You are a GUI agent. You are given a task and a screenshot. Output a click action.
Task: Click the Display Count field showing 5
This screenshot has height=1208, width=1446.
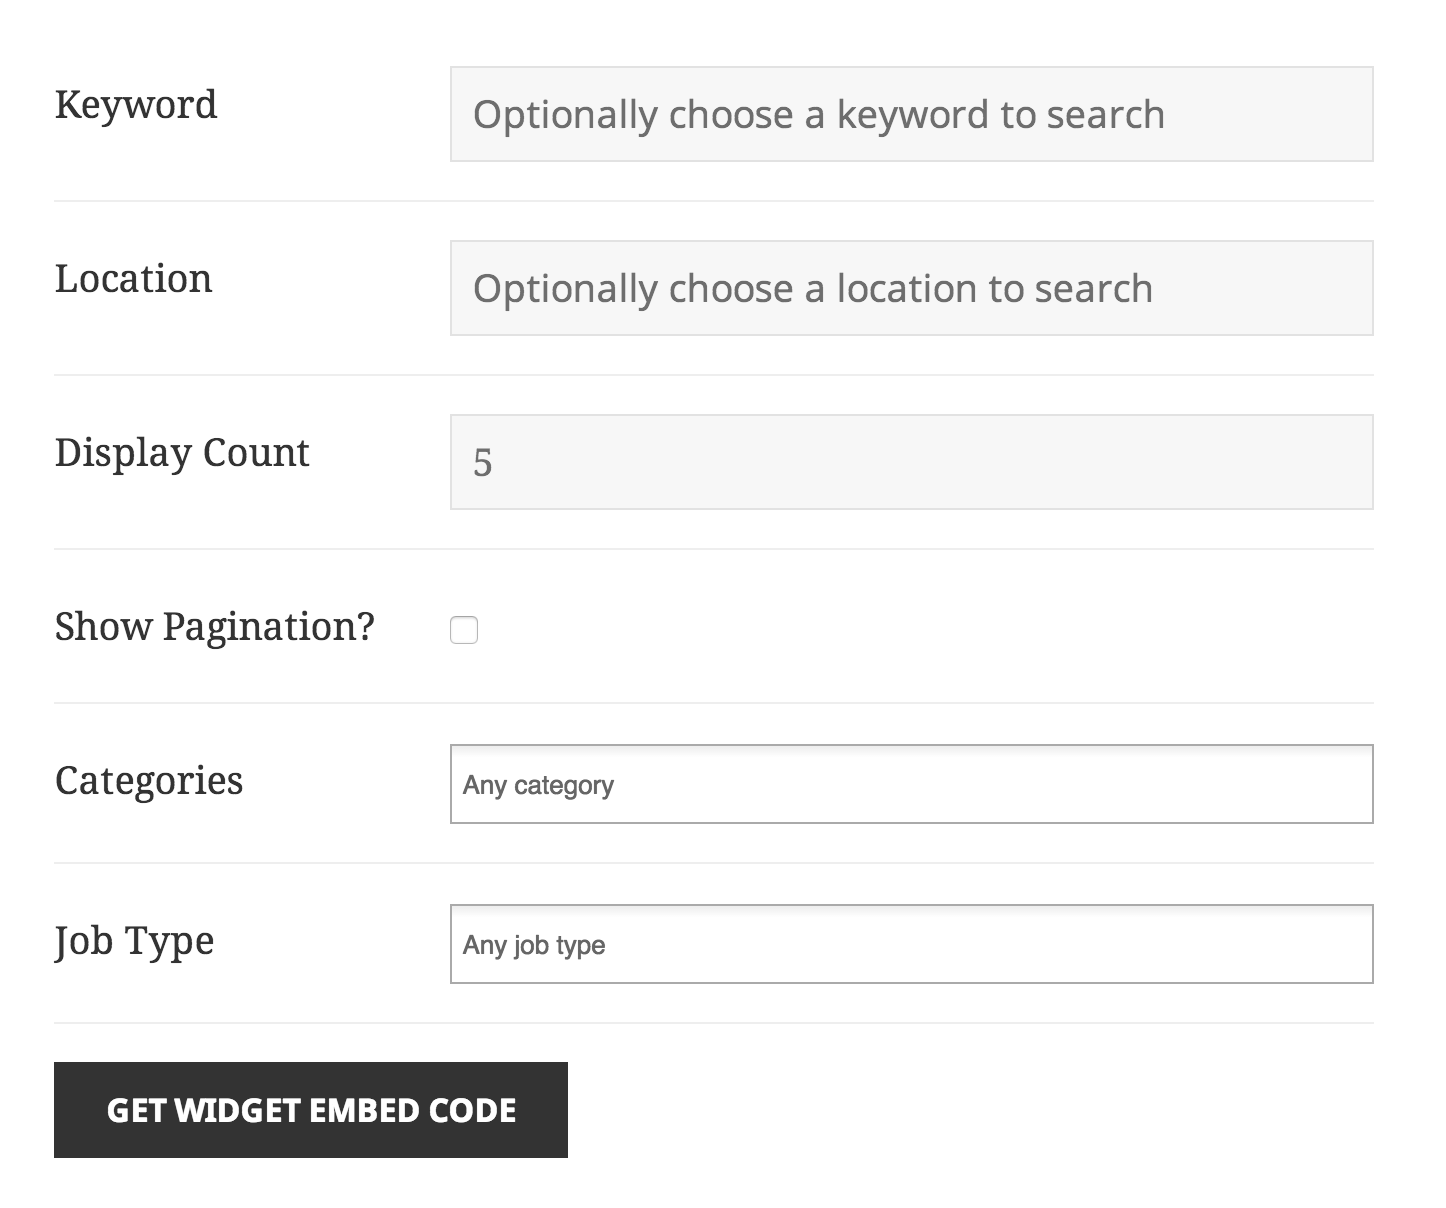911,461
